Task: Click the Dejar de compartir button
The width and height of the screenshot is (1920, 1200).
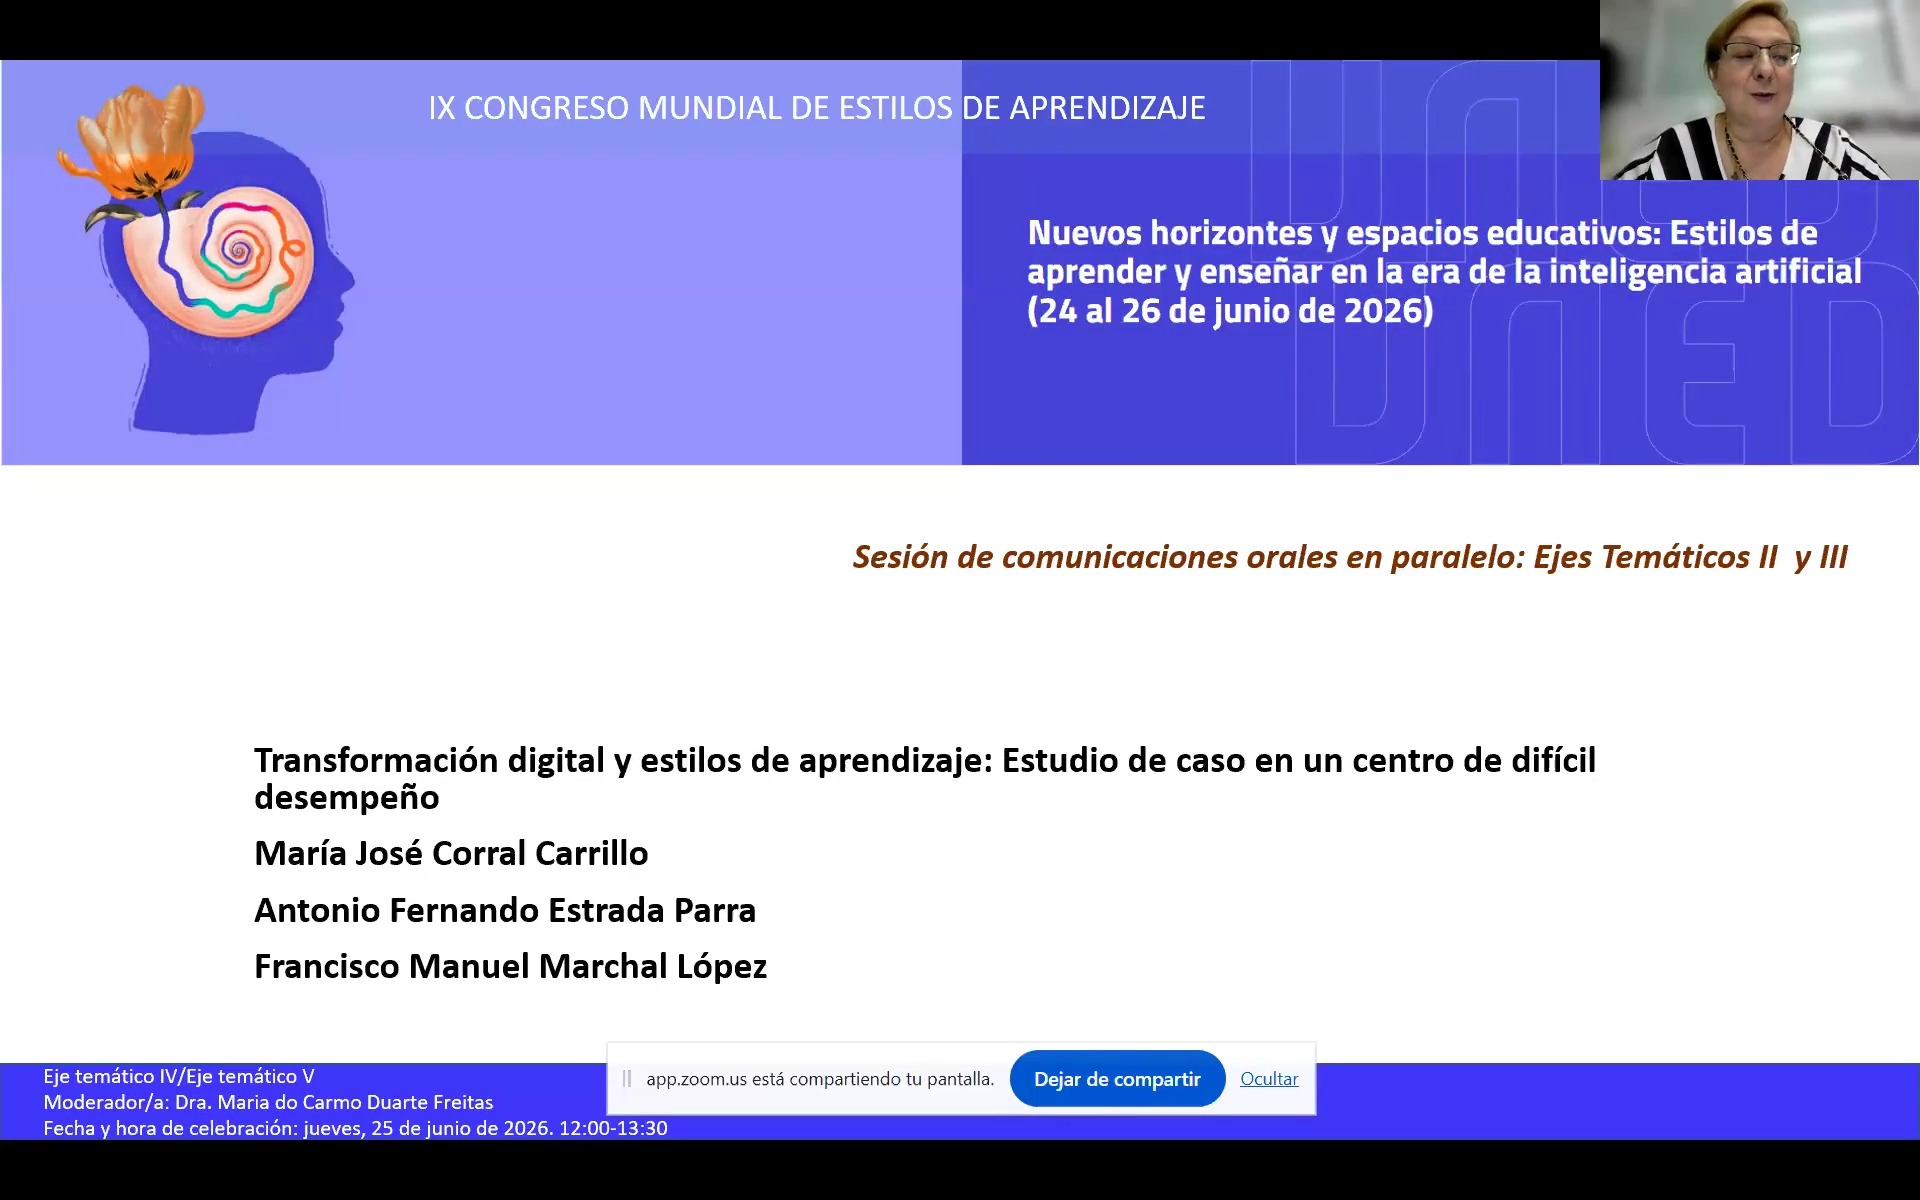Action: (1117, 1079)
